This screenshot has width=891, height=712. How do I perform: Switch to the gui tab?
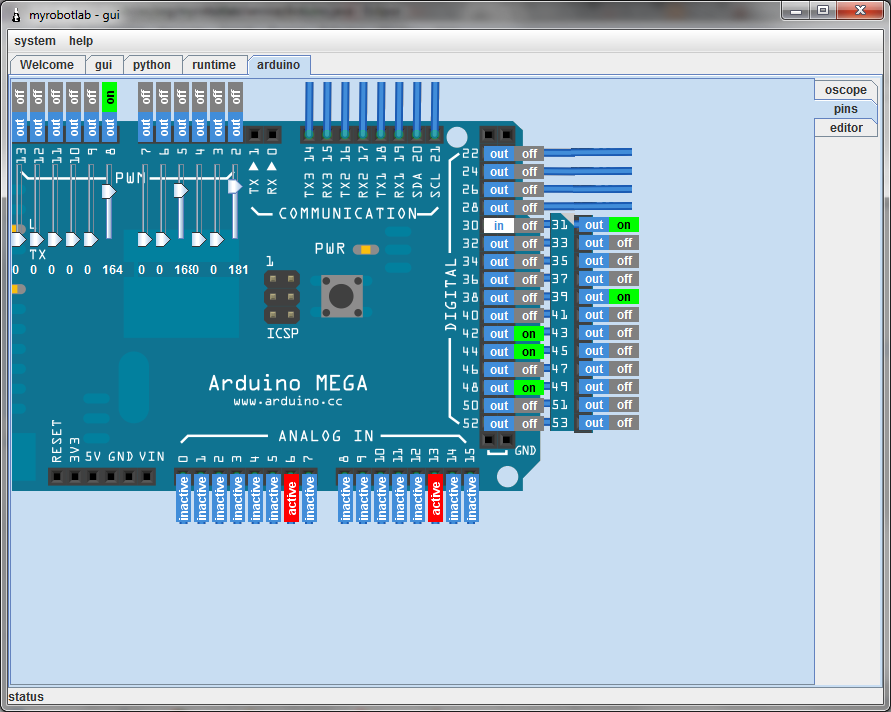(x=103, y=65)
